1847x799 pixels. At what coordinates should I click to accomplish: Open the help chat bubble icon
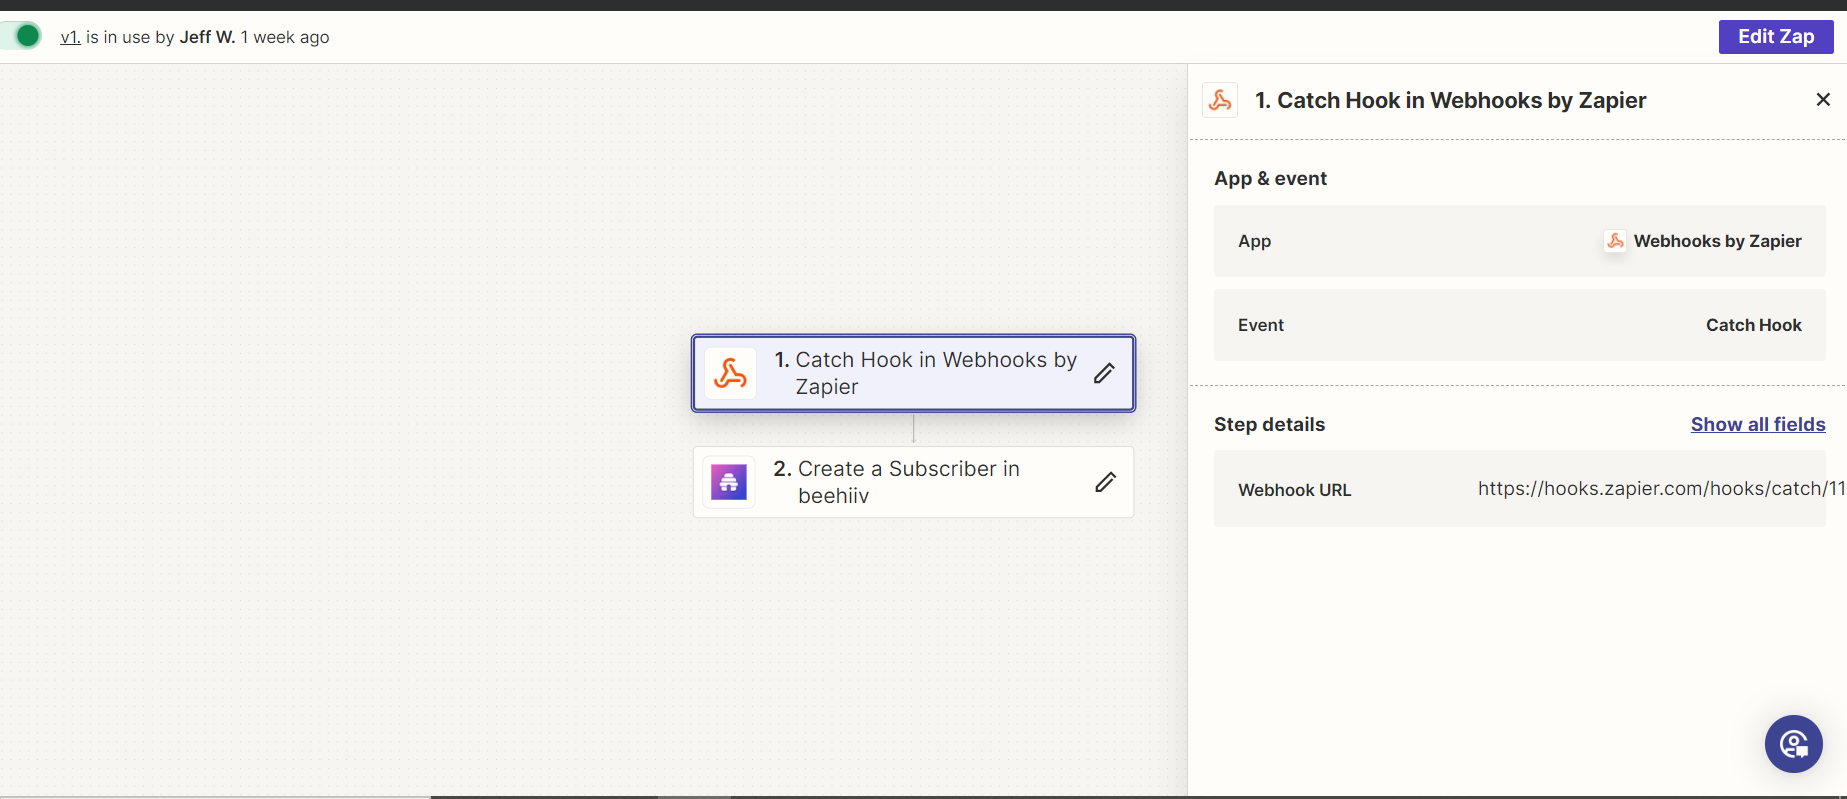1794,744
